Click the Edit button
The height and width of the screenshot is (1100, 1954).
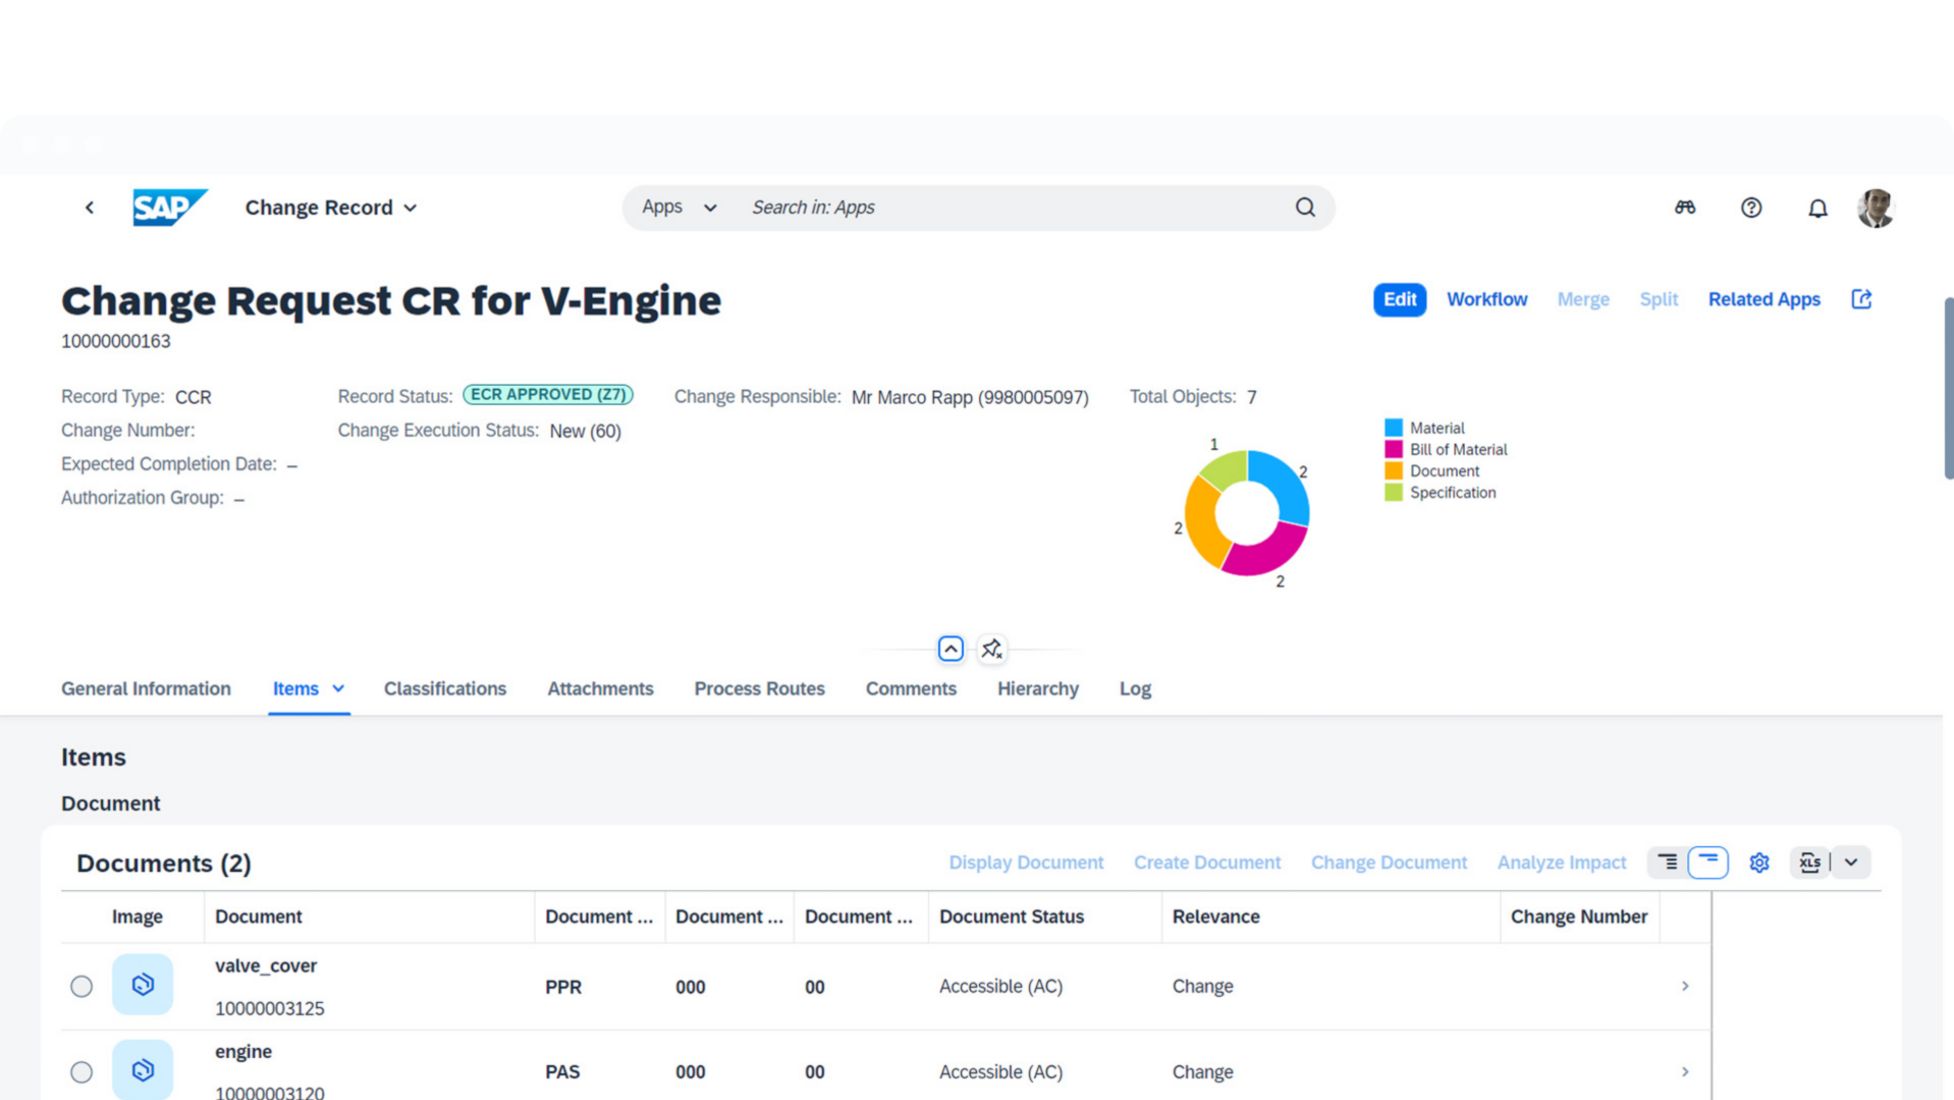point(1399,299)
